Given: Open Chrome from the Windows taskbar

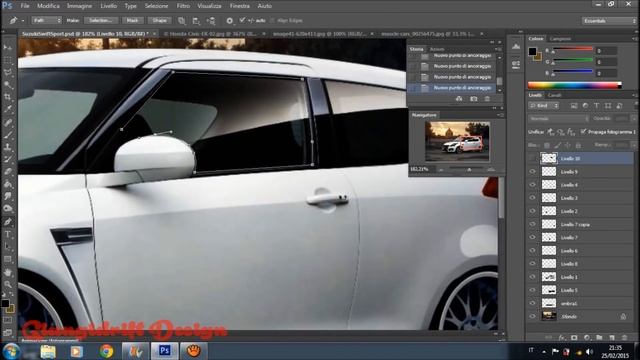Looking at the screenshot, I should [106, 351].
